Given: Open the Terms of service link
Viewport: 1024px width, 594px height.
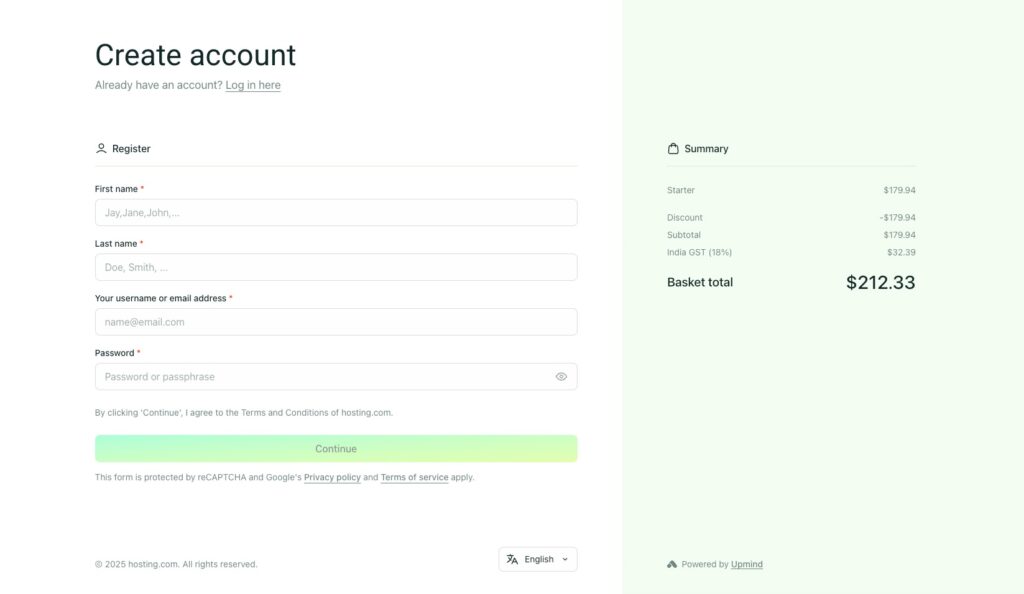Looking at the screenshot, I should (414, 477).
